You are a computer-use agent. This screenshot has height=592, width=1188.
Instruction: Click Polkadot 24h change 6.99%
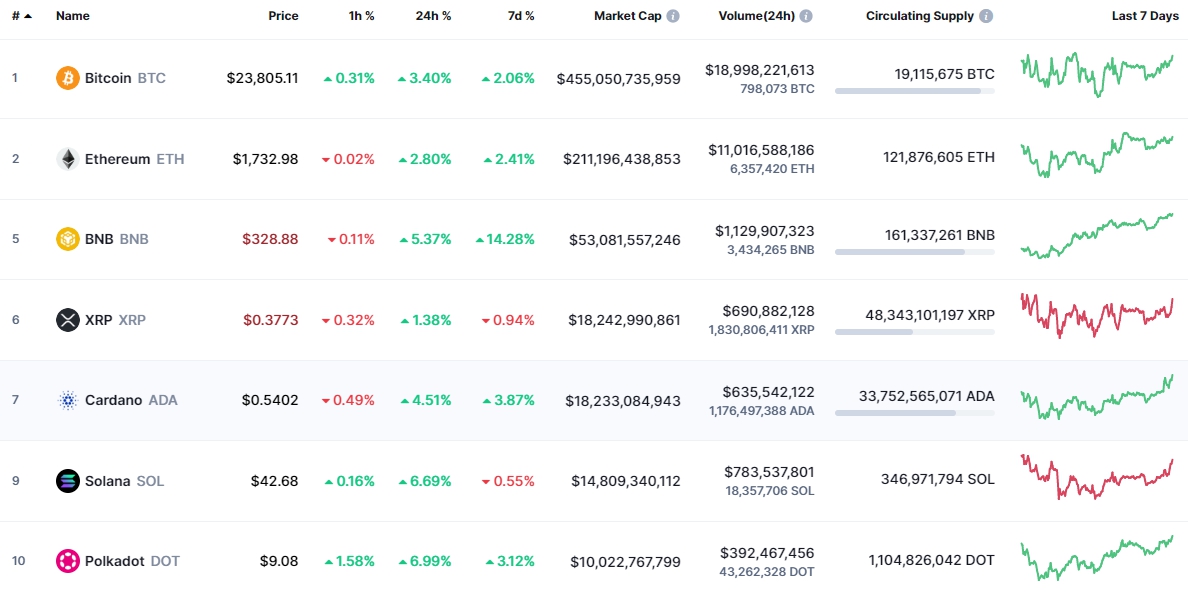click(424, 562)
